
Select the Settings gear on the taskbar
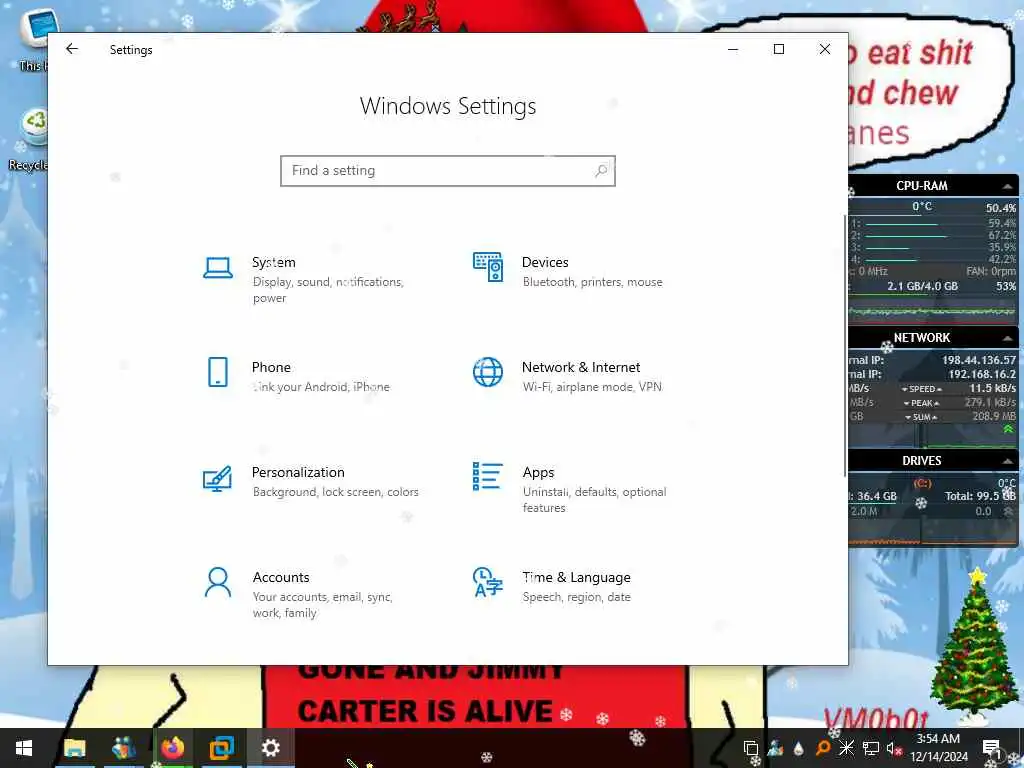(270, 748)
